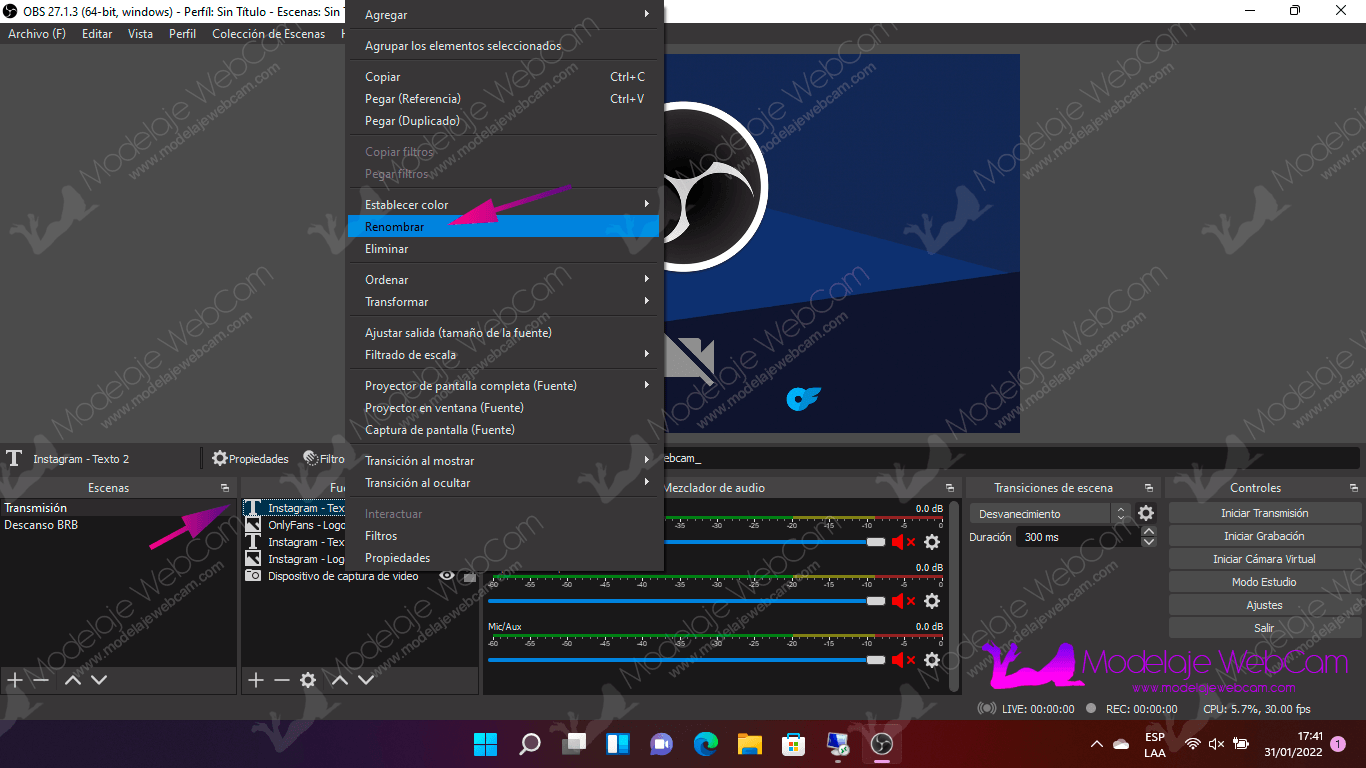Choose Renombrar in the context menu

tap(395, 227)
